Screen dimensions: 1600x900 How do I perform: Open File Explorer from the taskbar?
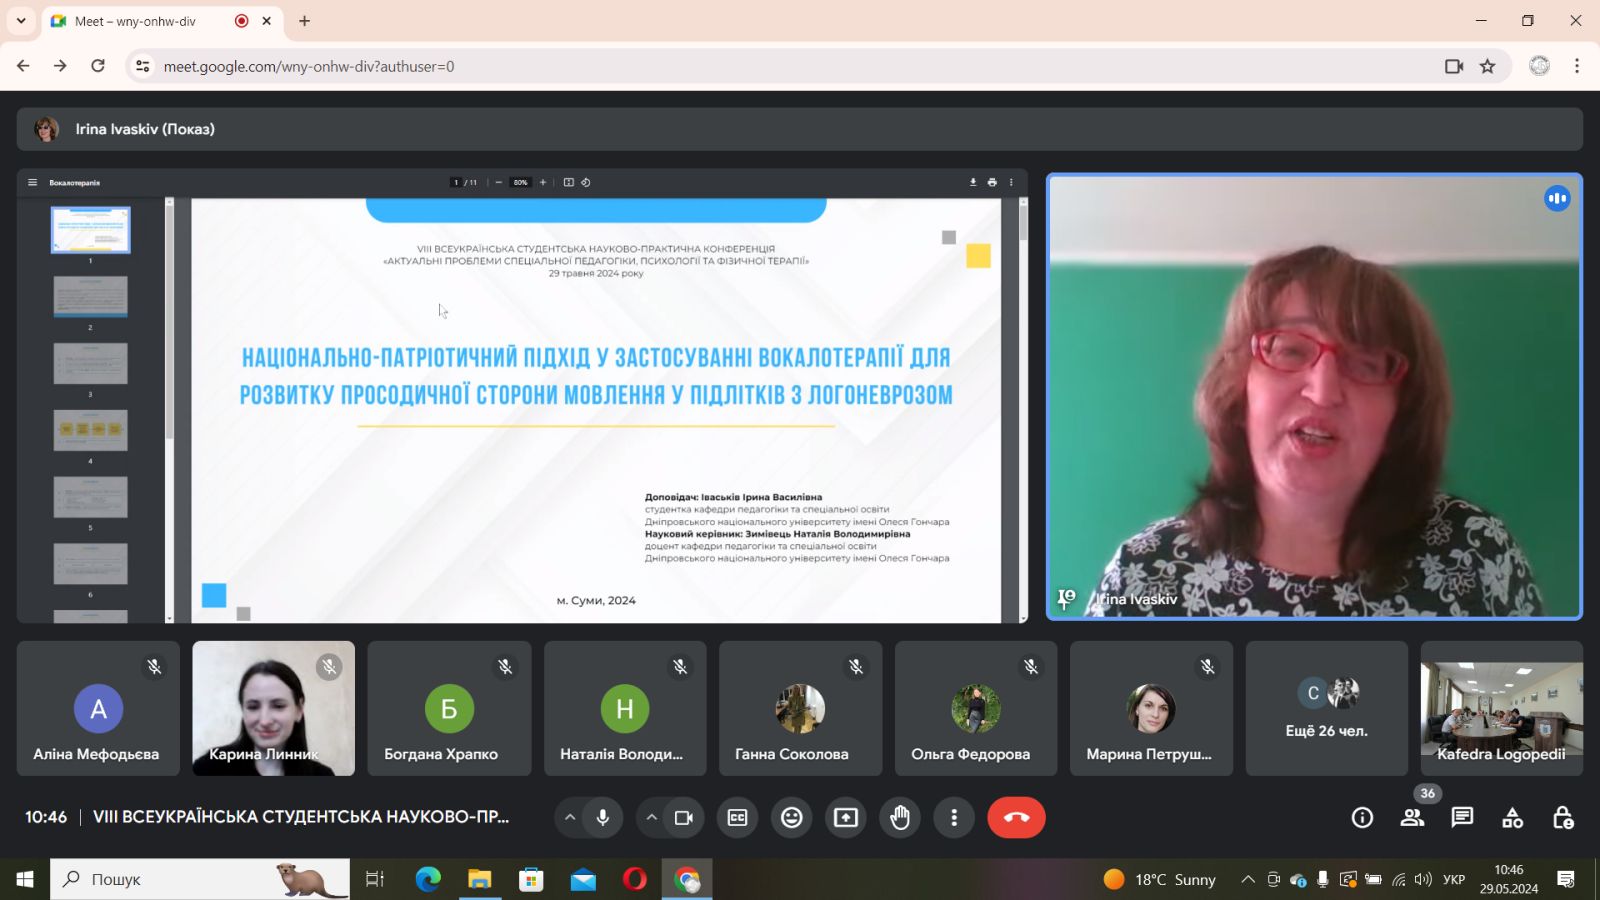[479, 880]
